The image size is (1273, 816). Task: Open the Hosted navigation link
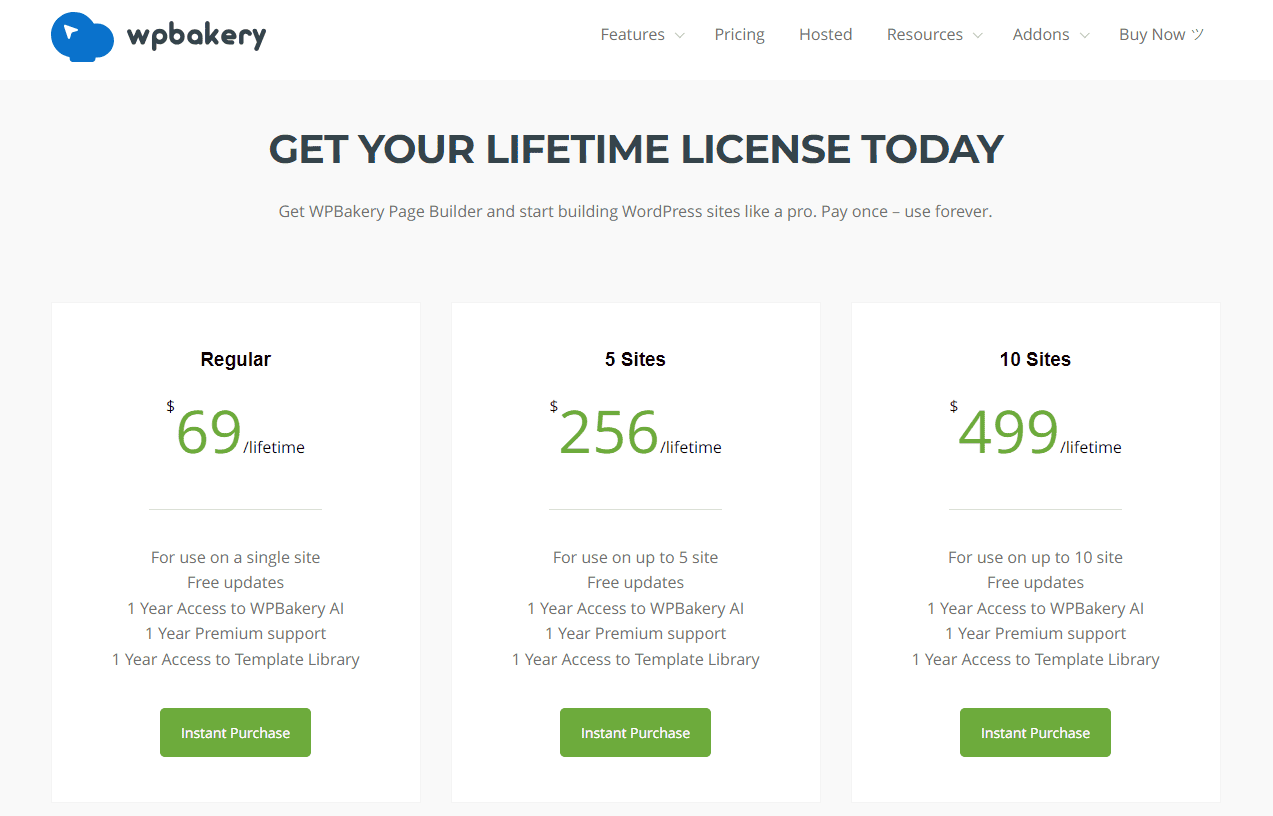point(825,35)
